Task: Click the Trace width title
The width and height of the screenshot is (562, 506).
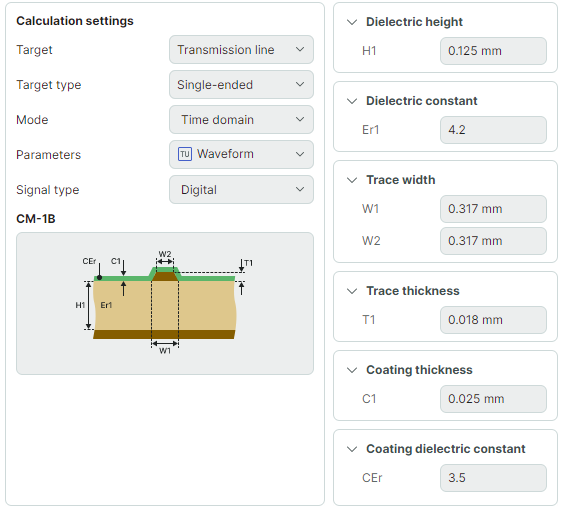Action: tap(401, 180)
